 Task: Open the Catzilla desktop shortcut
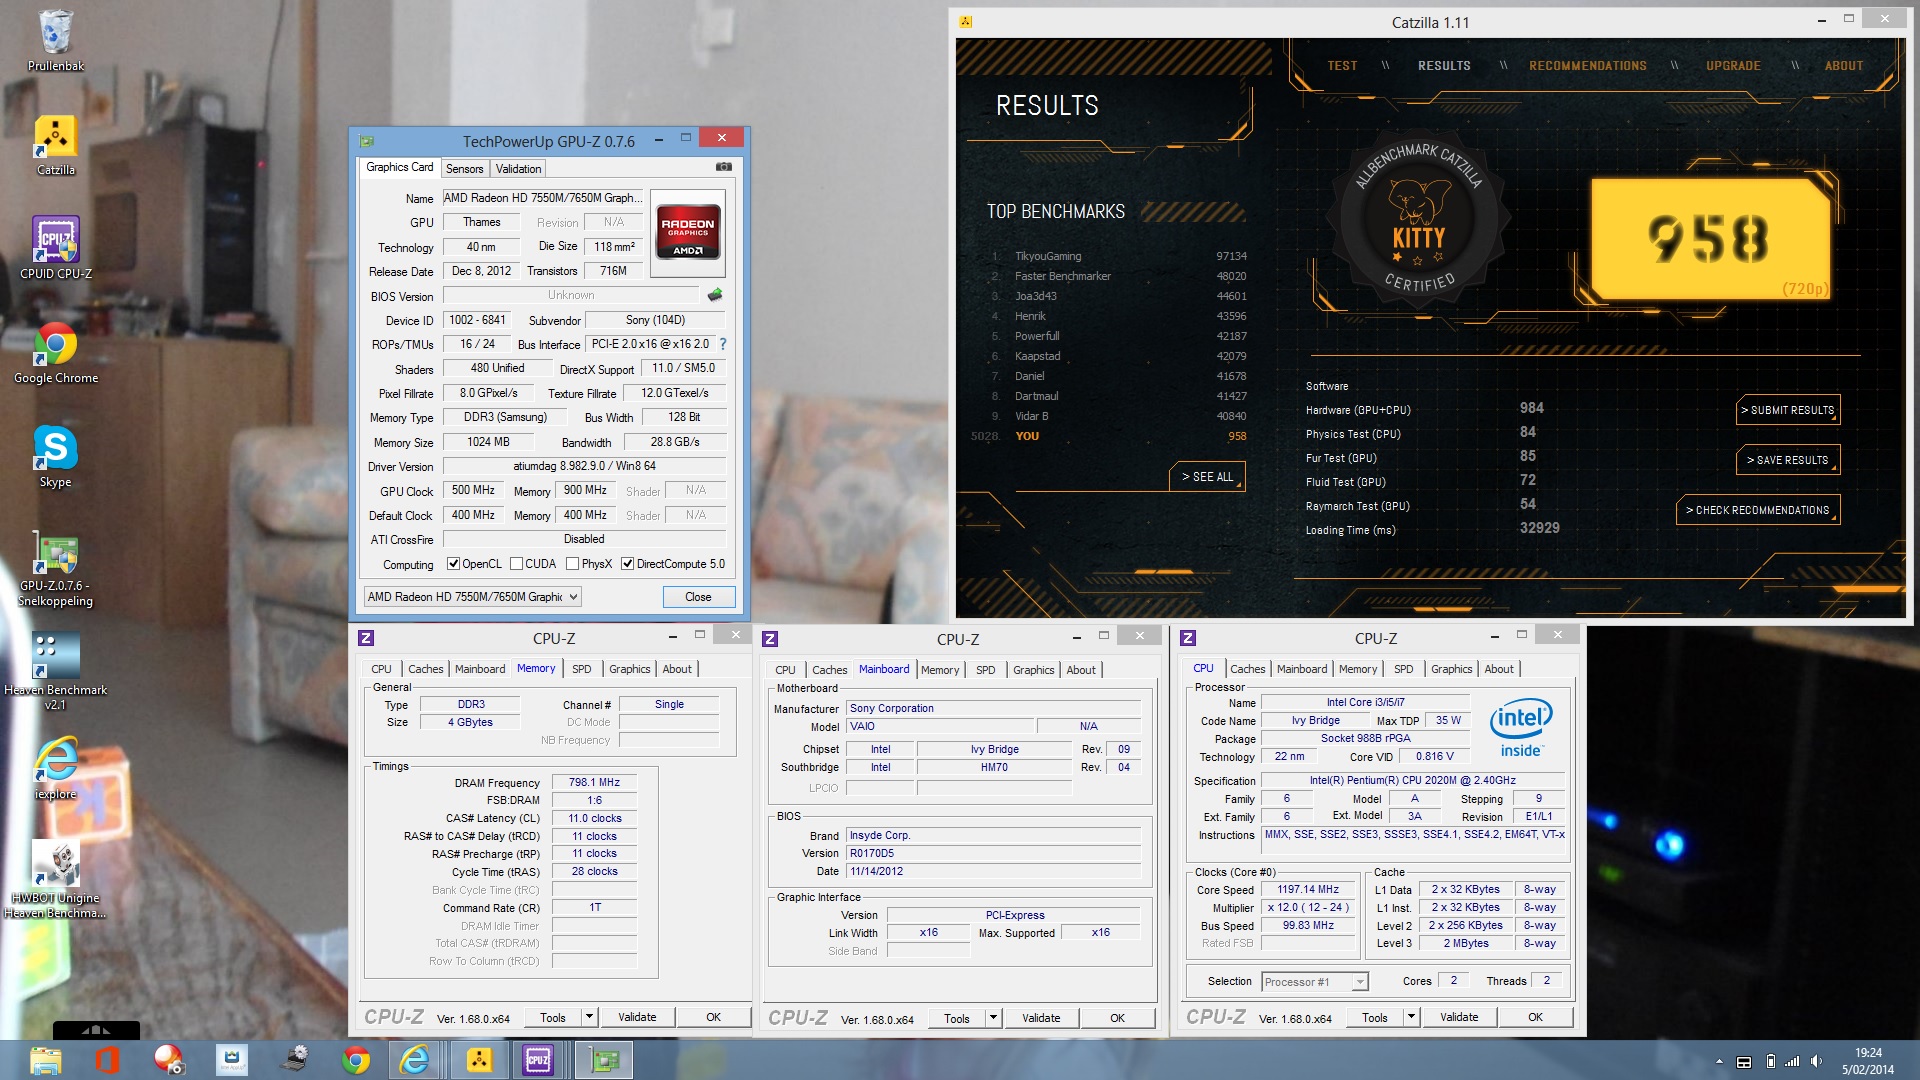click(56, 145)
